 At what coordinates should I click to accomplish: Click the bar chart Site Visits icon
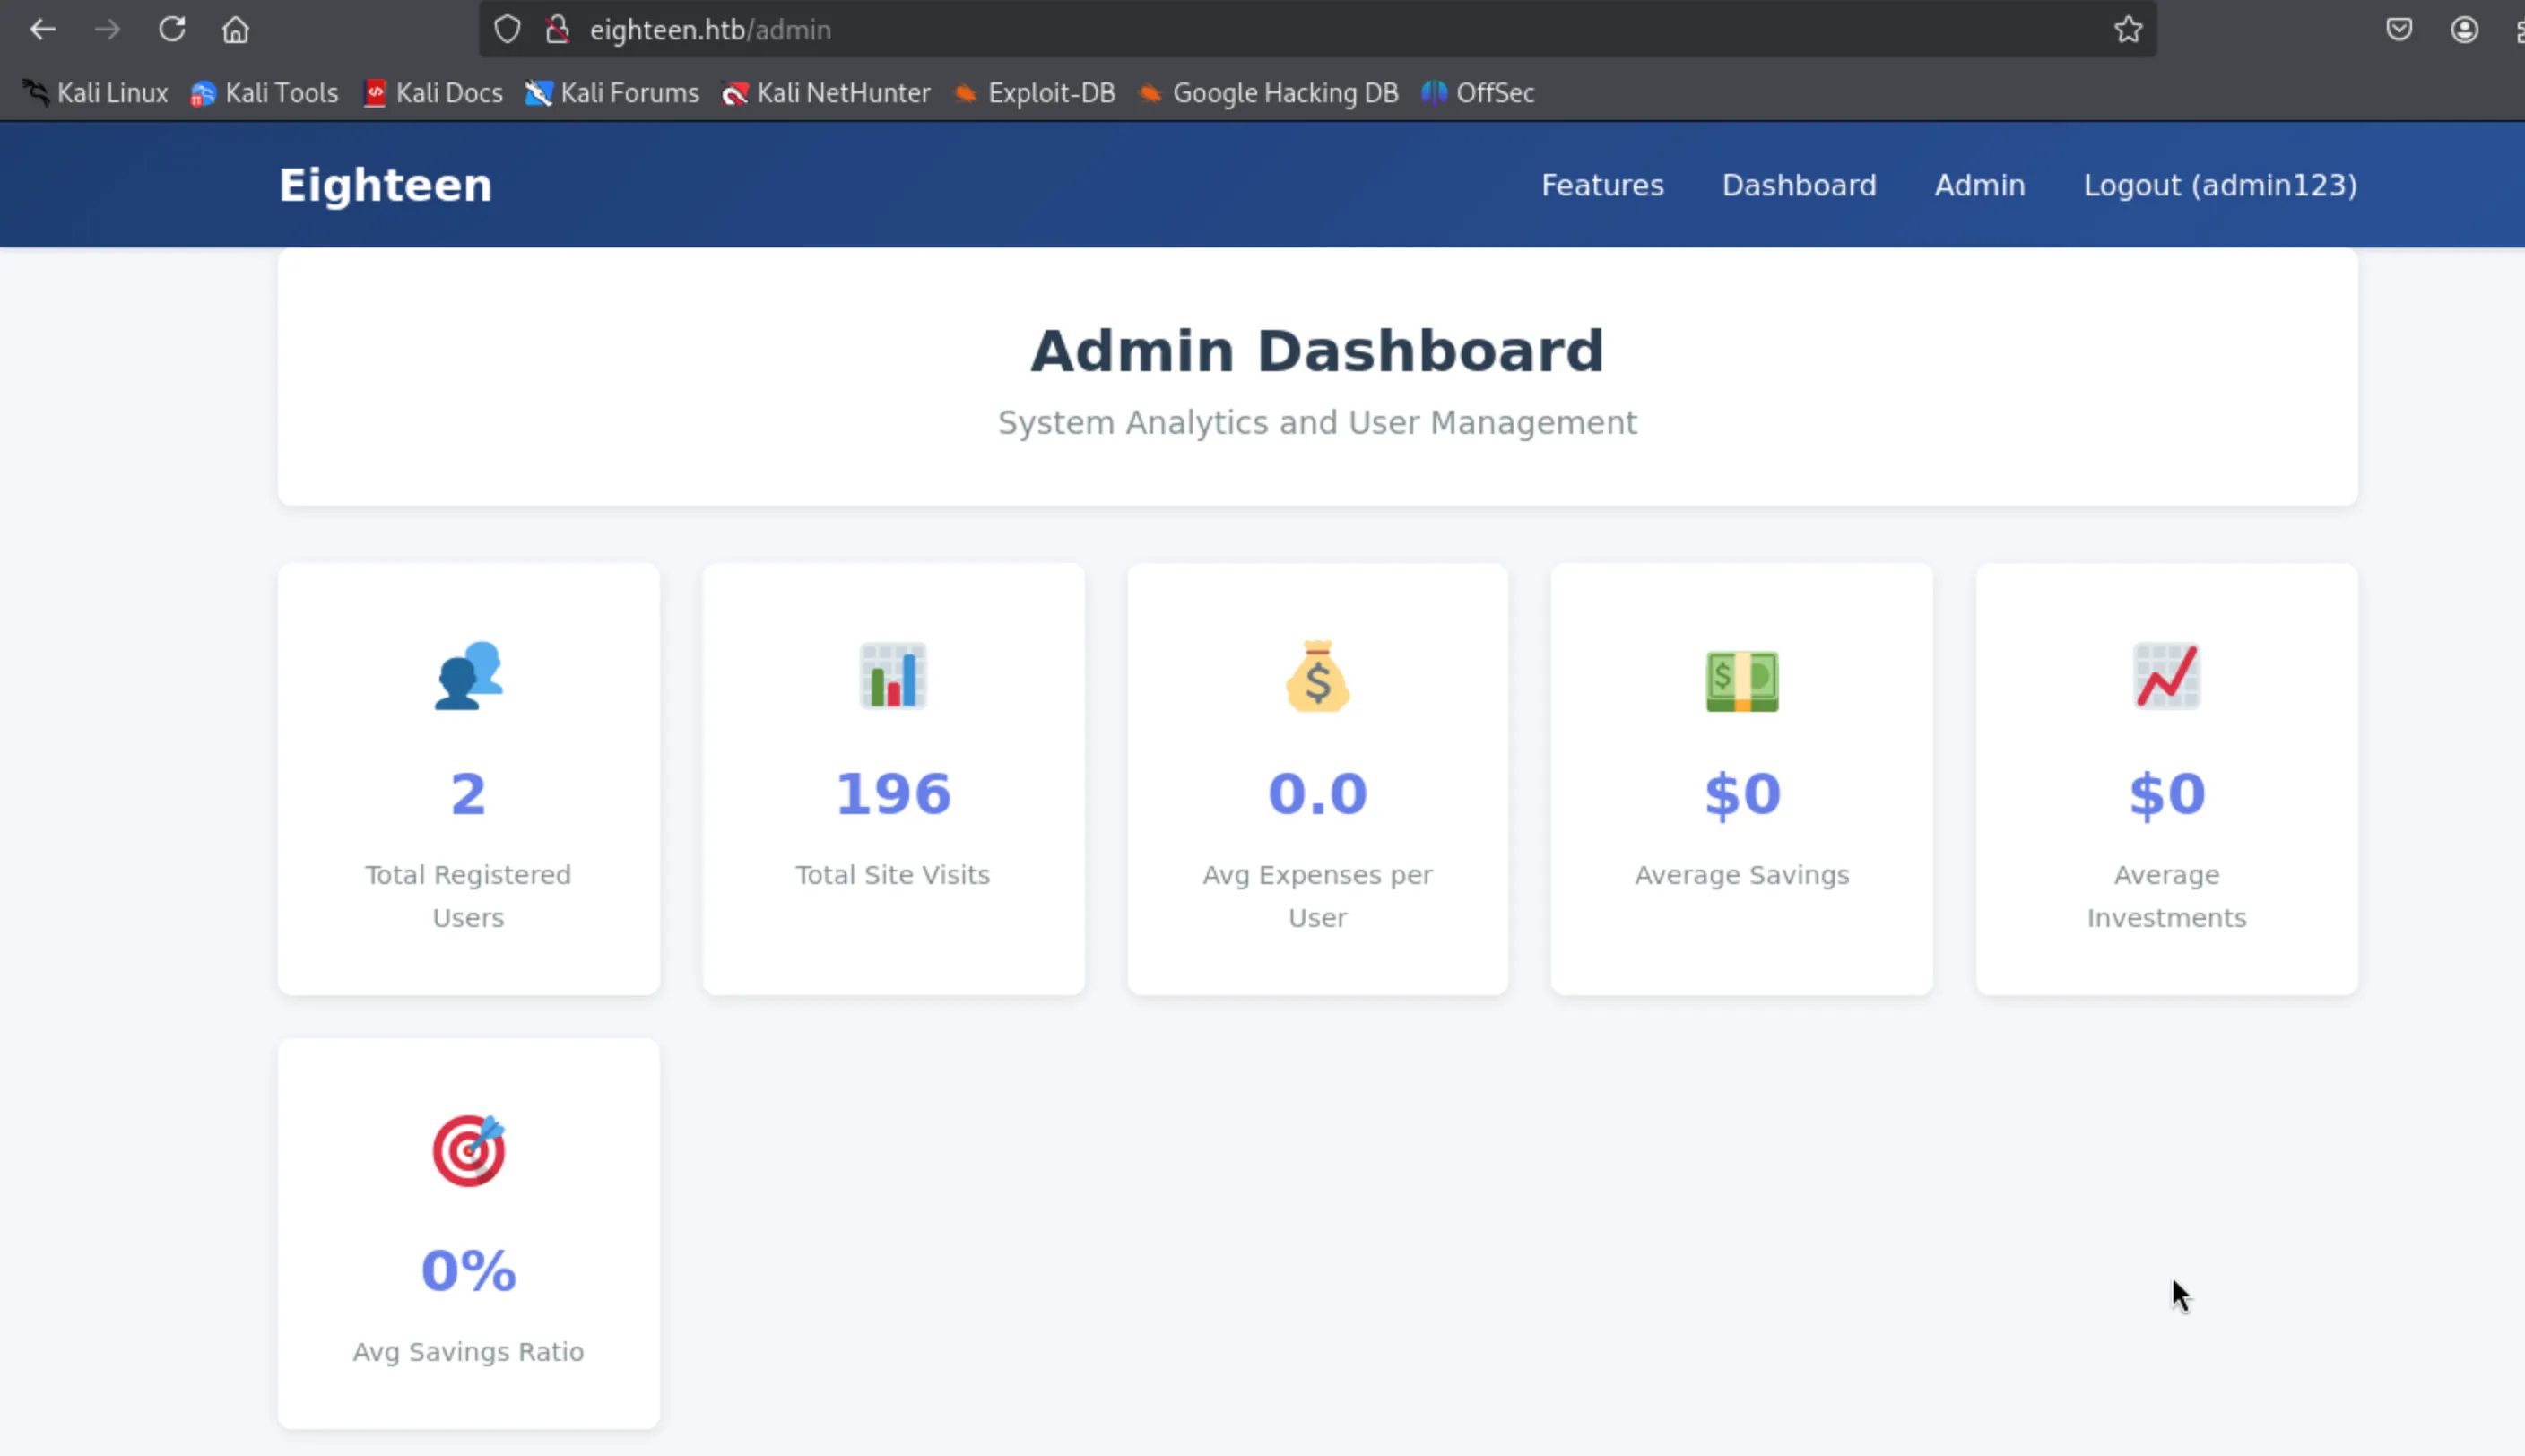[892, 676]
